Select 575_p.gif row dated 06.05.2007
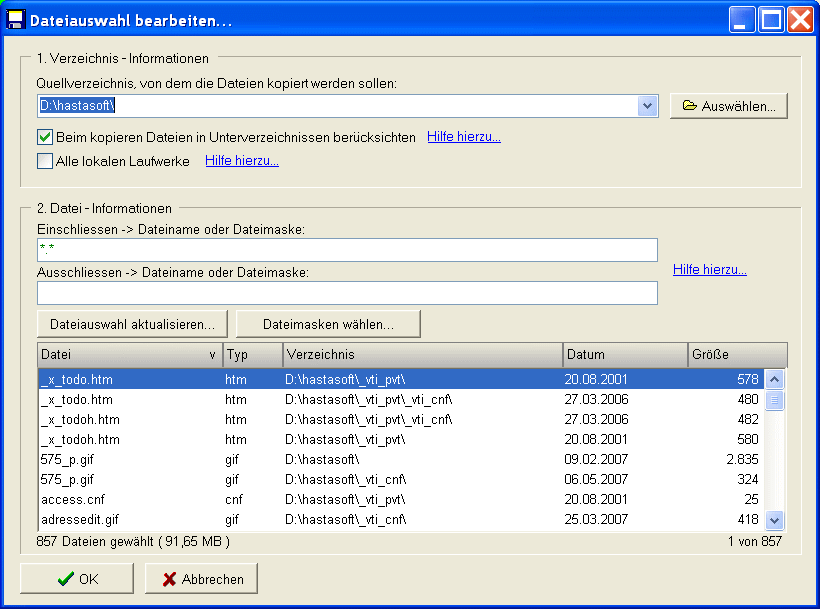The height and width of the screenshot is (609, 820). pos(401,479)
